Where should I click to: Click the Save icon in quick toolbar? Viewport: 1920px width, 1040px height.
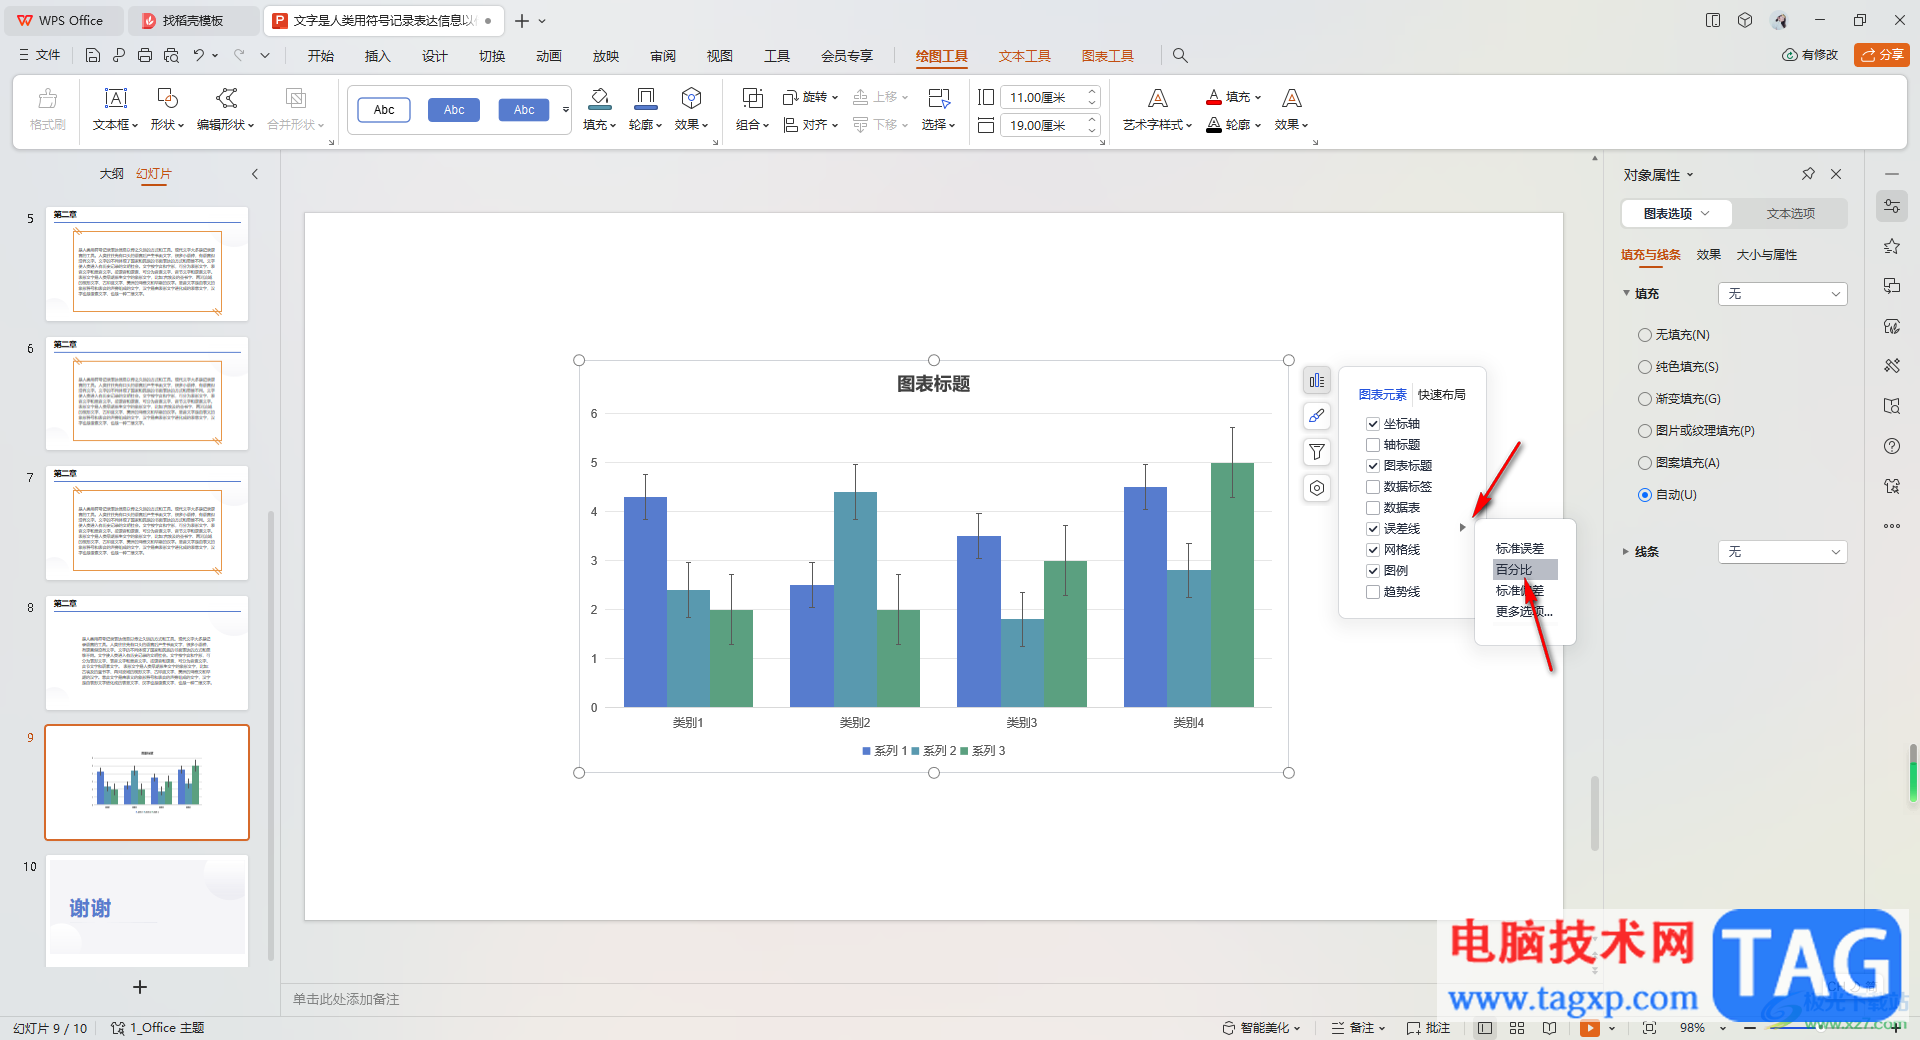pyautogui.click(x=93, y=55)
